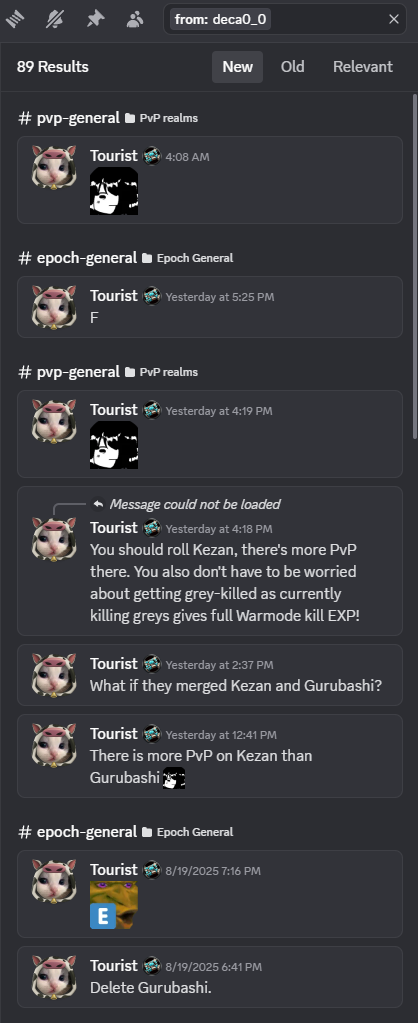This screenshot has width=418, height=1023.
Task: Click the blue E emoji at 7:16 PM
Action: 102,916
